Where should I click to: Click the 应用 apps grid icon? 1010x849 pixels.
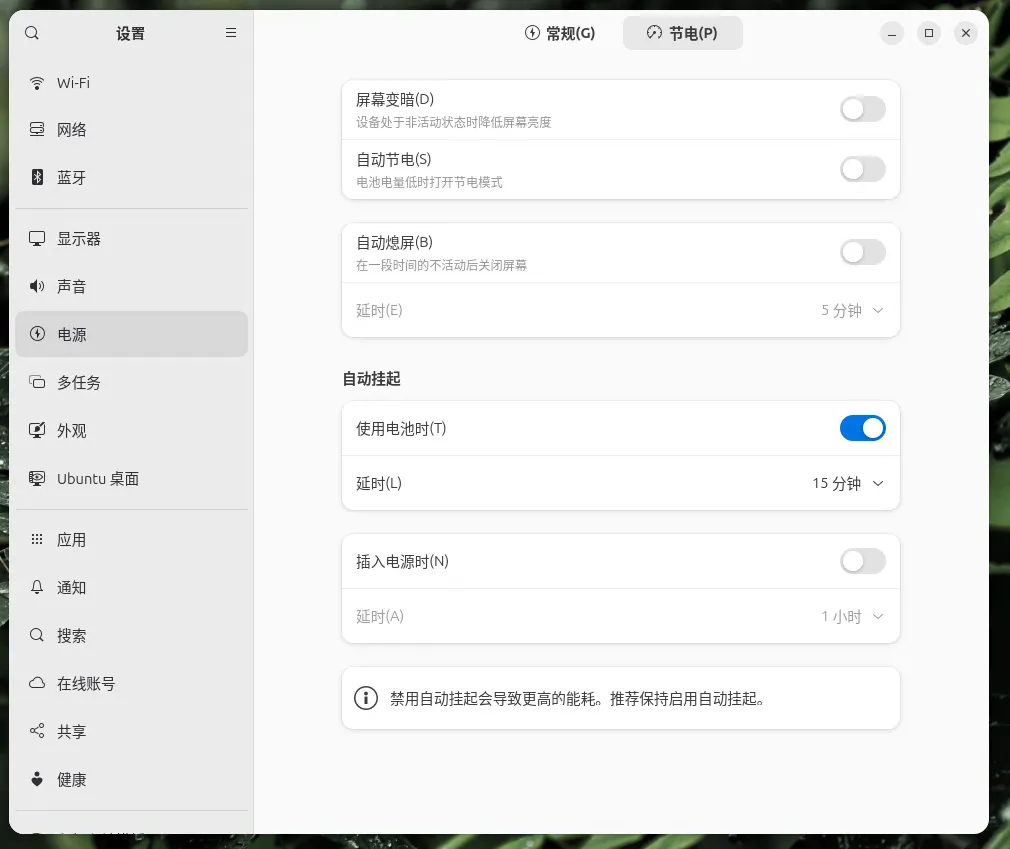37,539
